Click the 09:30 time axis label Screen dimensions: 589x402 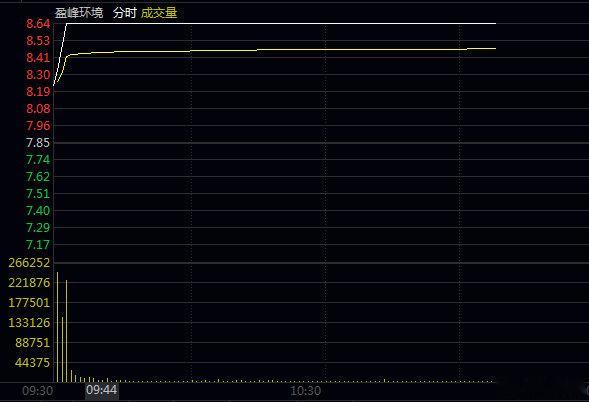38,391
